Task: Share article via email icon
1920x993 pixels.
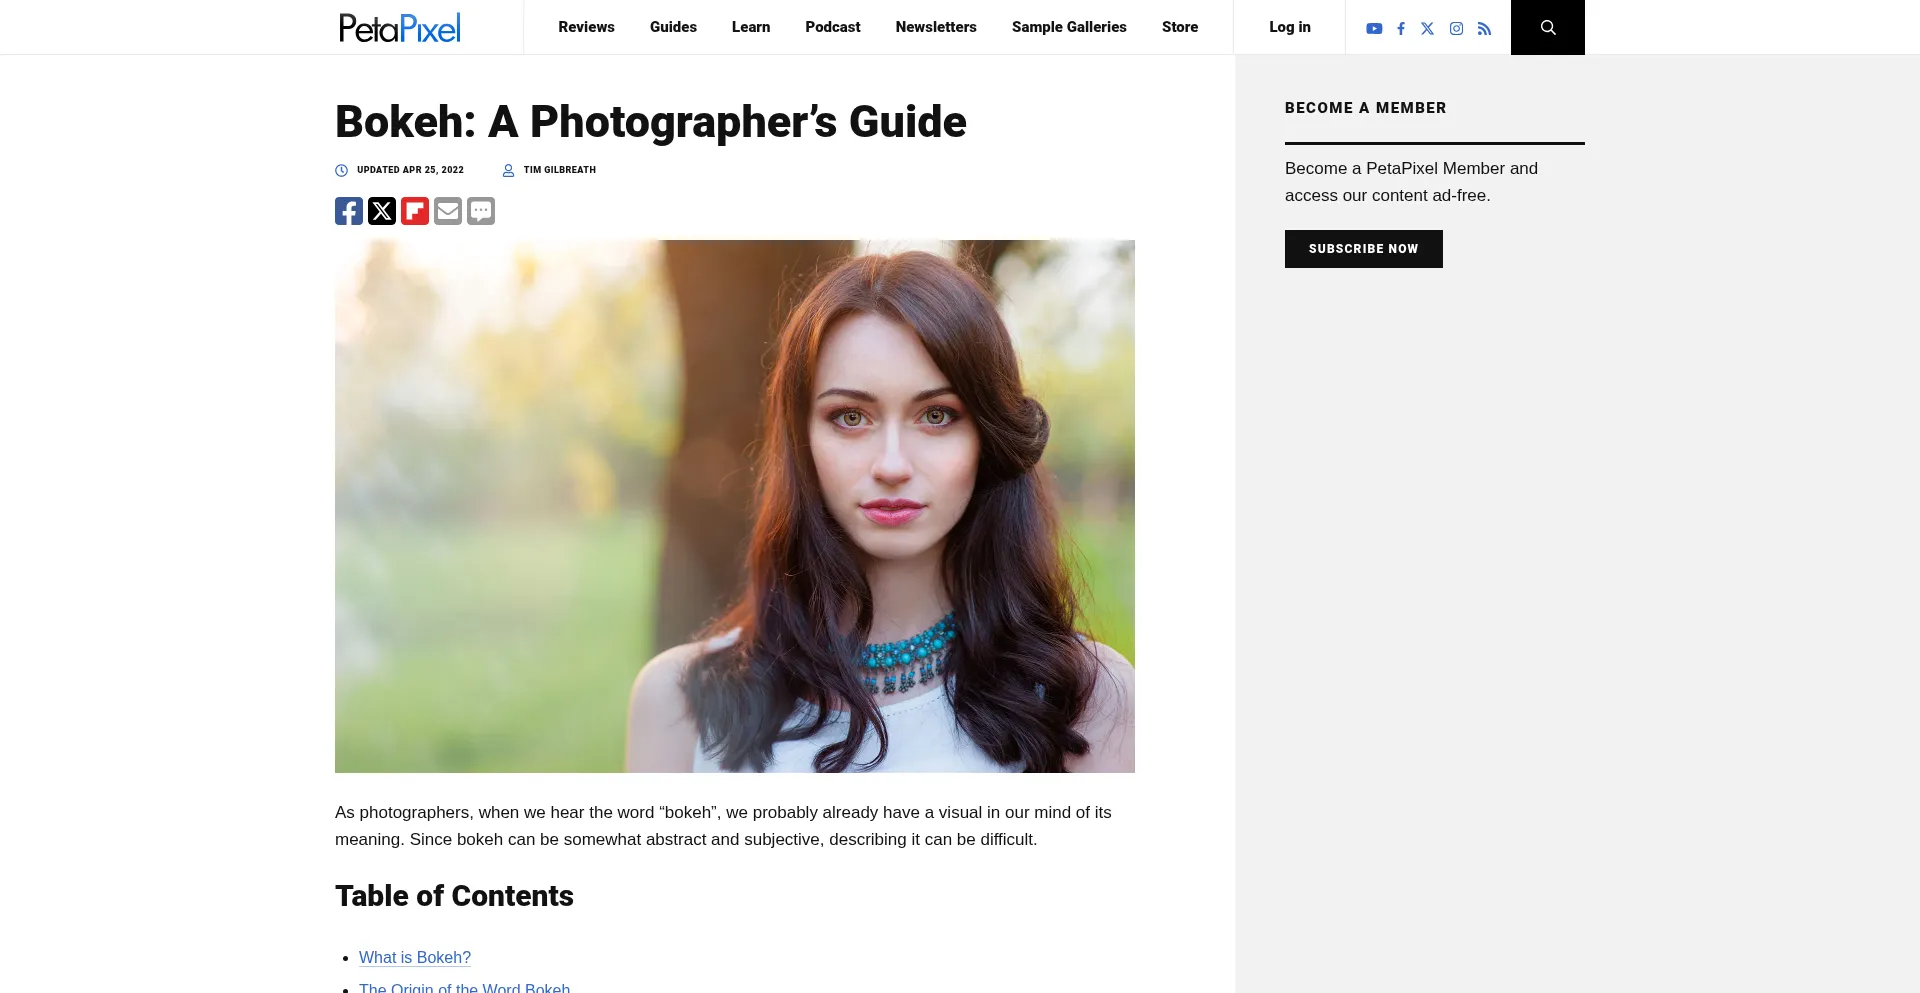Action: [x=448, y=211]
